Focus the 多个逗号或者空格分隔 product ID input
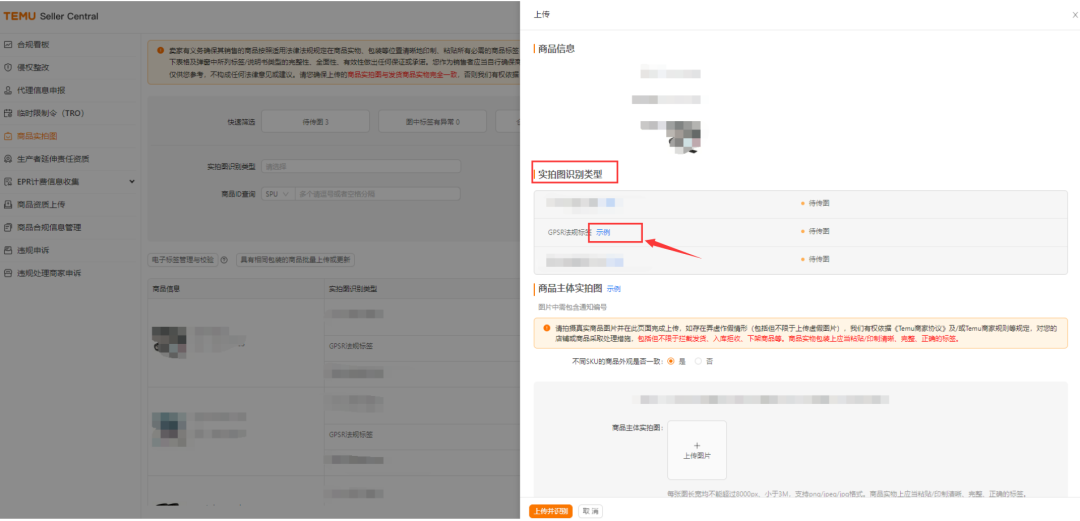This screenshot has height=521, width=1080. point(377,194)
